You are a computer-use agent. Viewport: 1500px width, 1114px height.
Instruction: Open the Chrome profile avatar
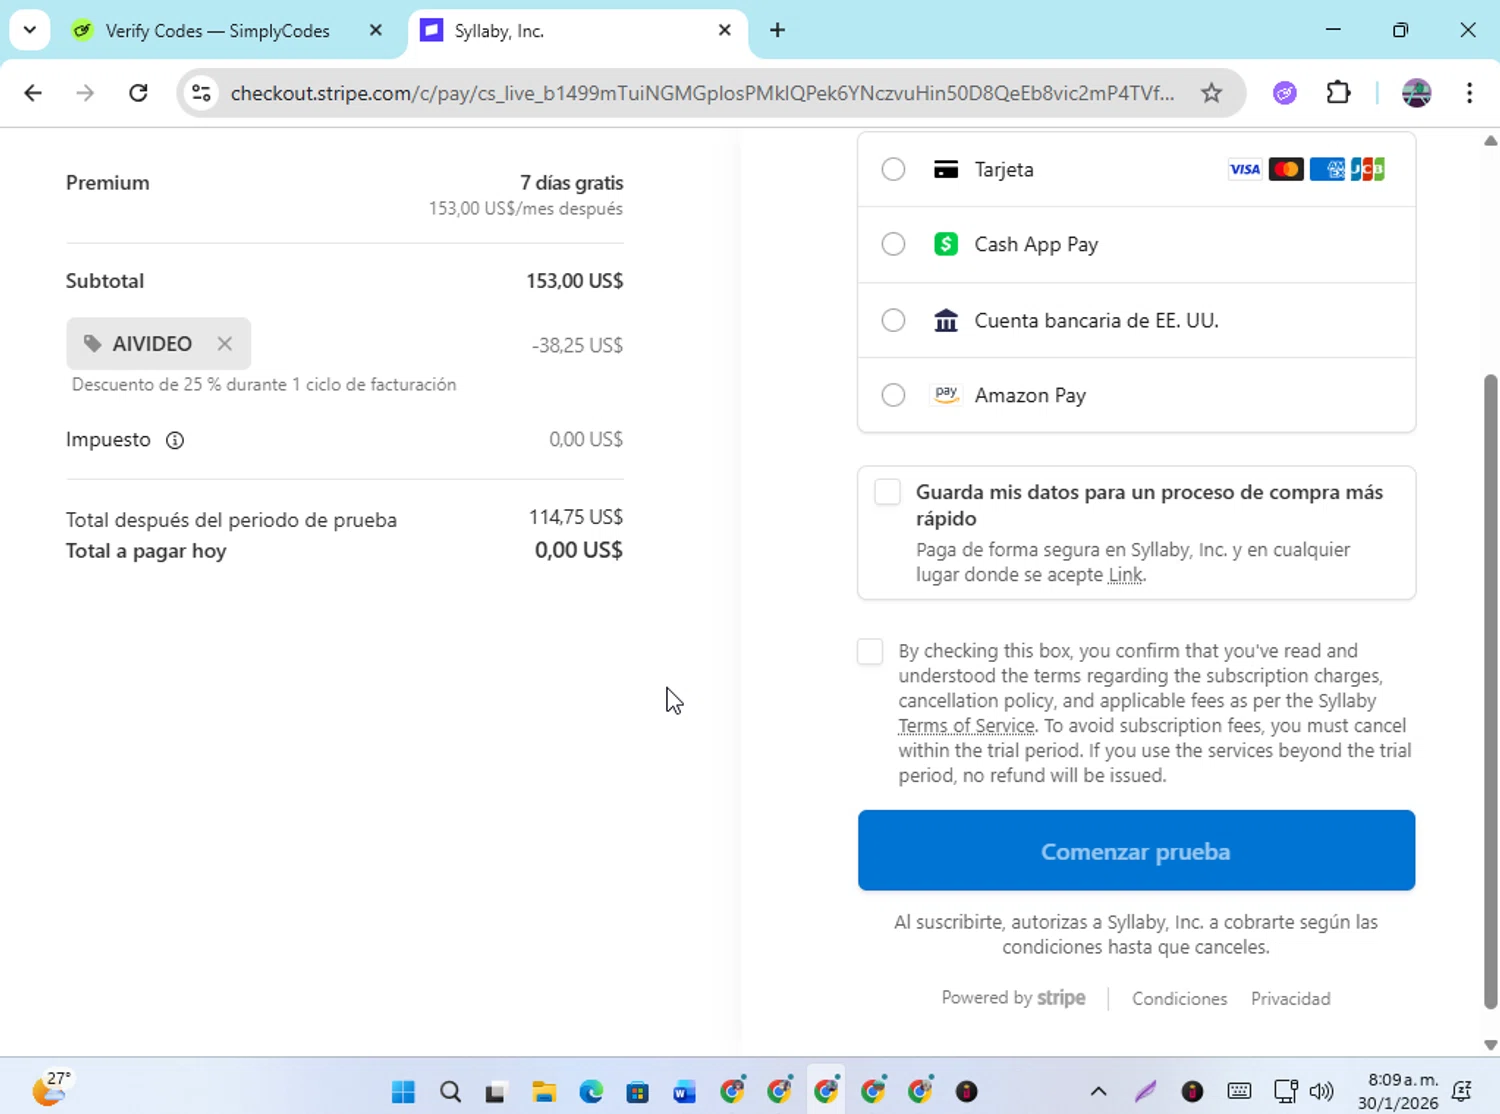[1417, 93]
